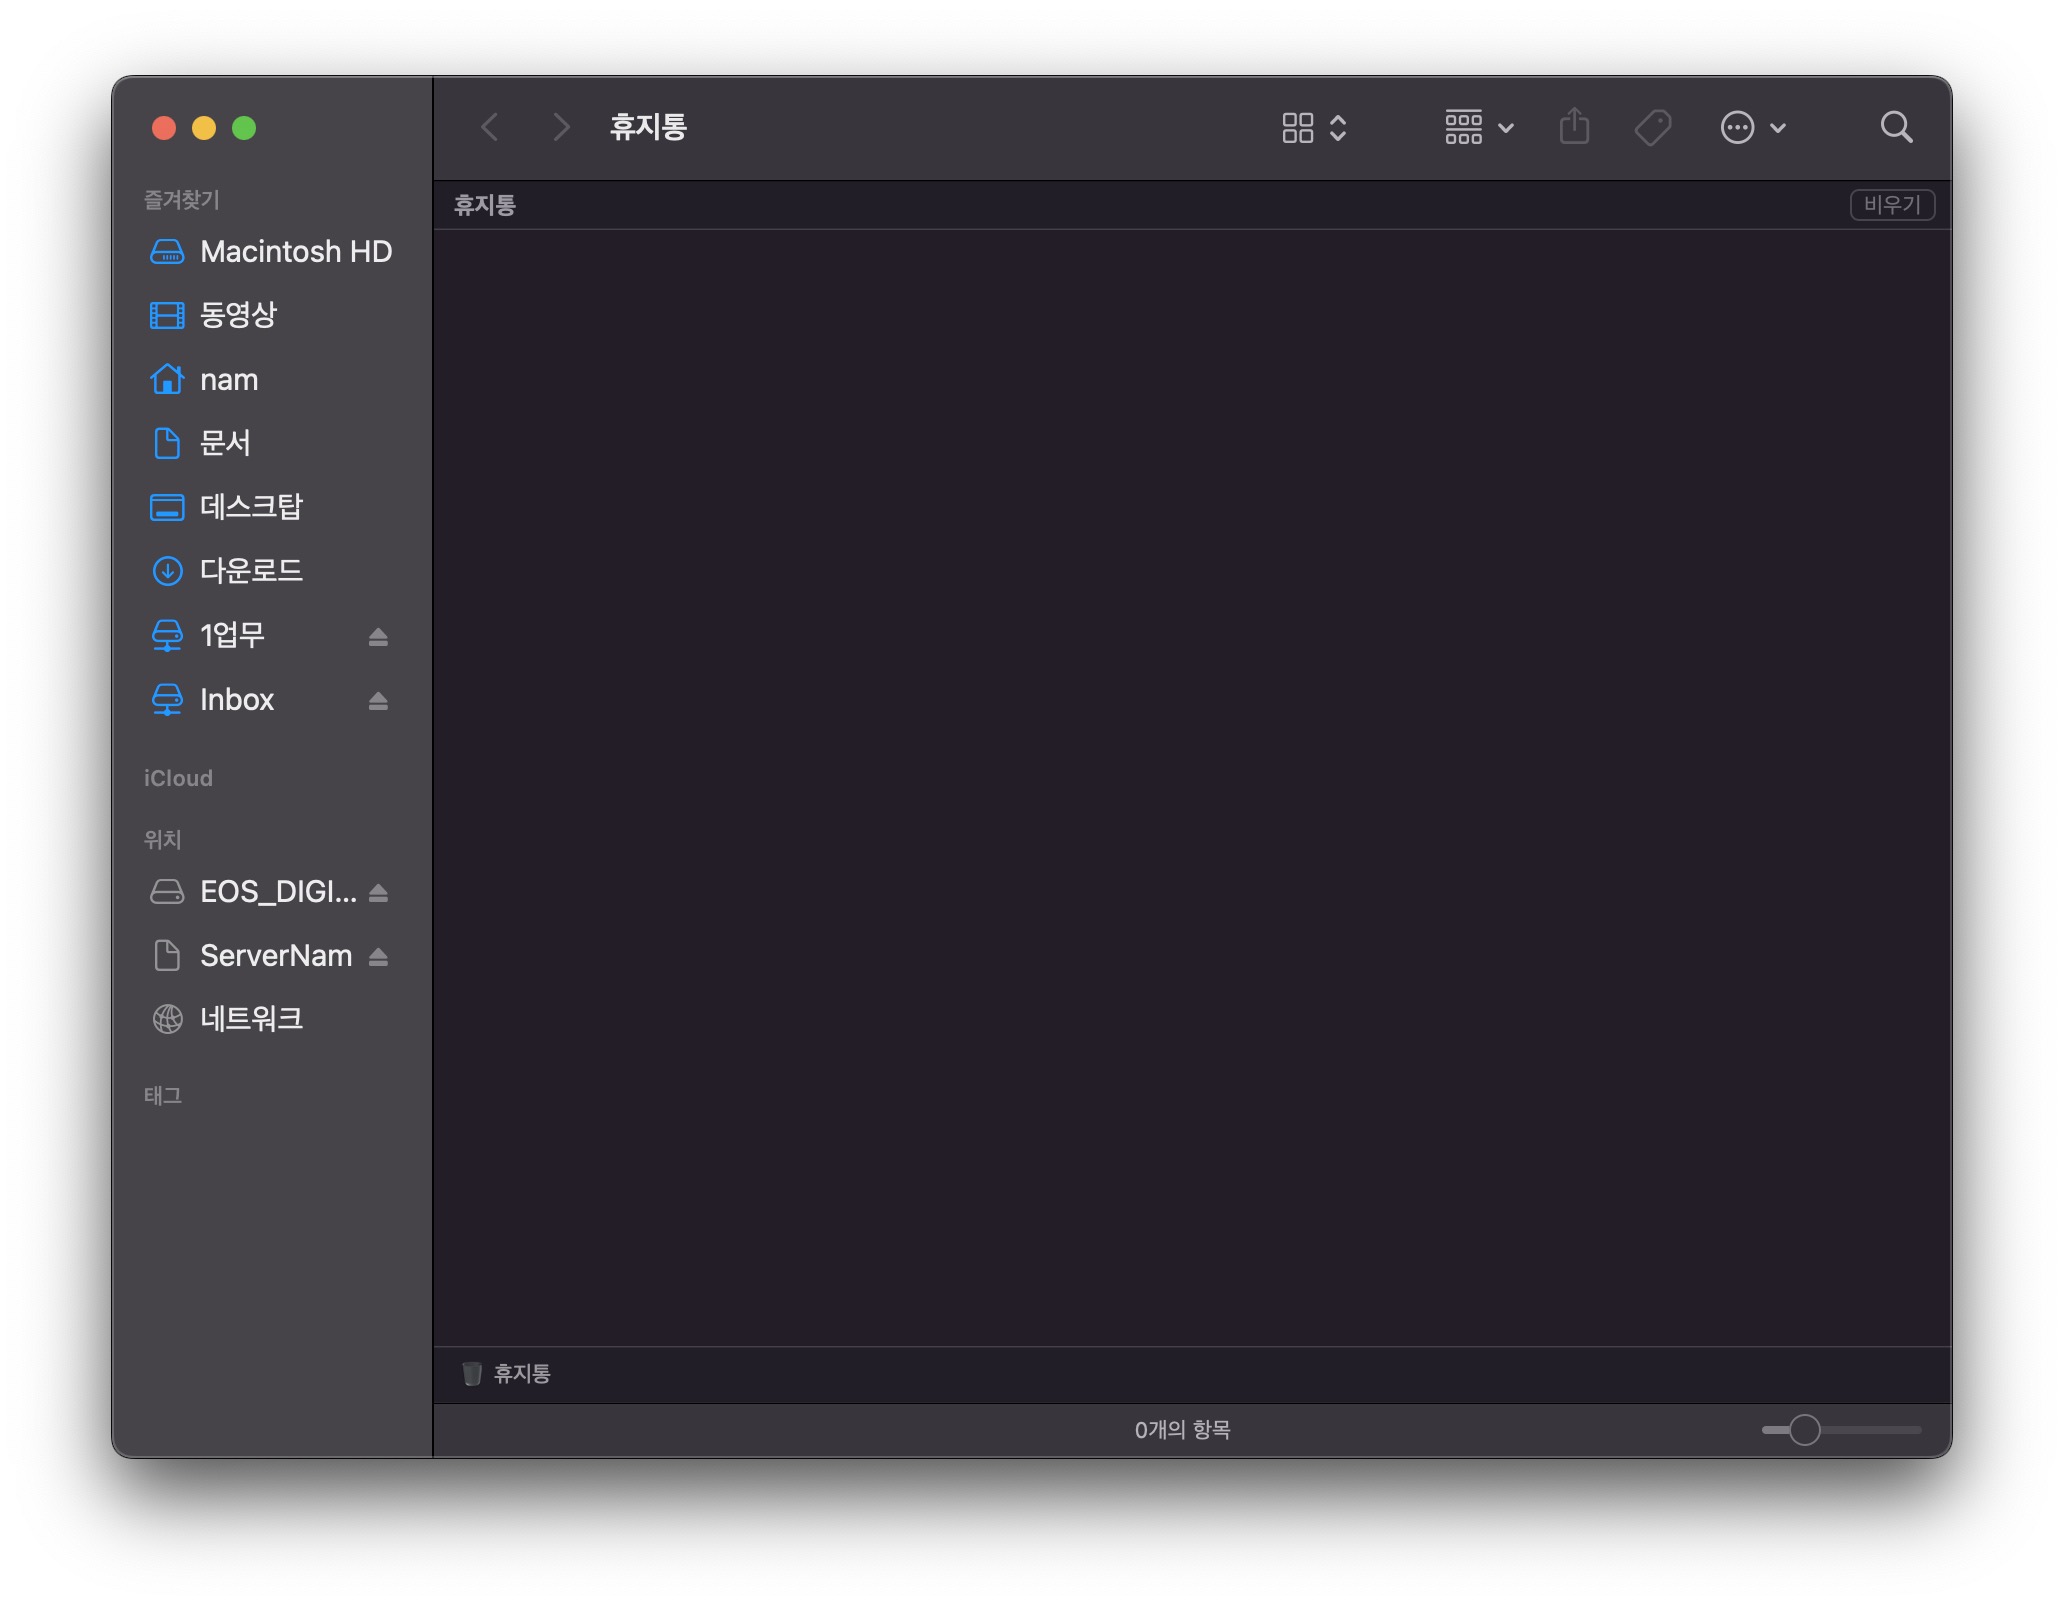Open the nam home folder
2064x1606 pixels.
[229, 380]
